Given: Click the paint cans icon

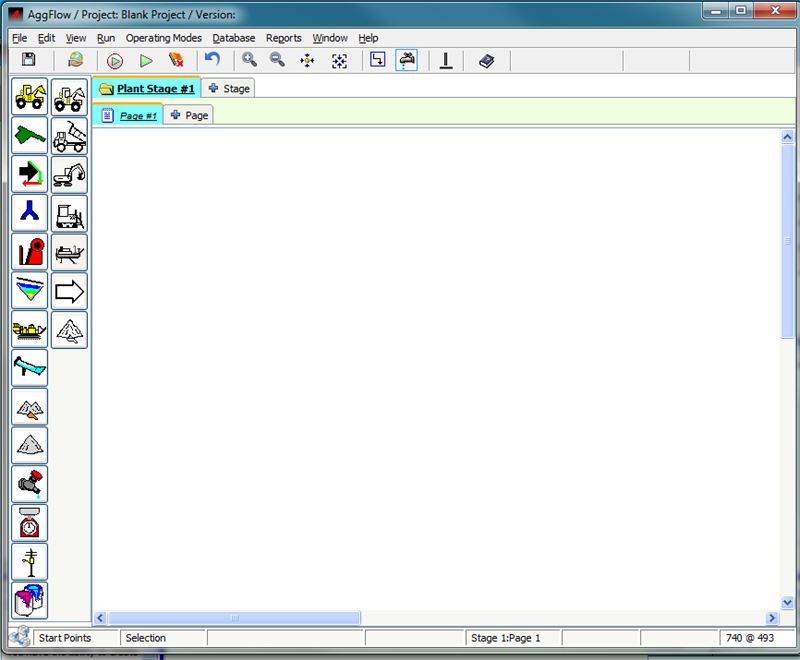Looking at the screenshot, I should (x=30, y=601).
